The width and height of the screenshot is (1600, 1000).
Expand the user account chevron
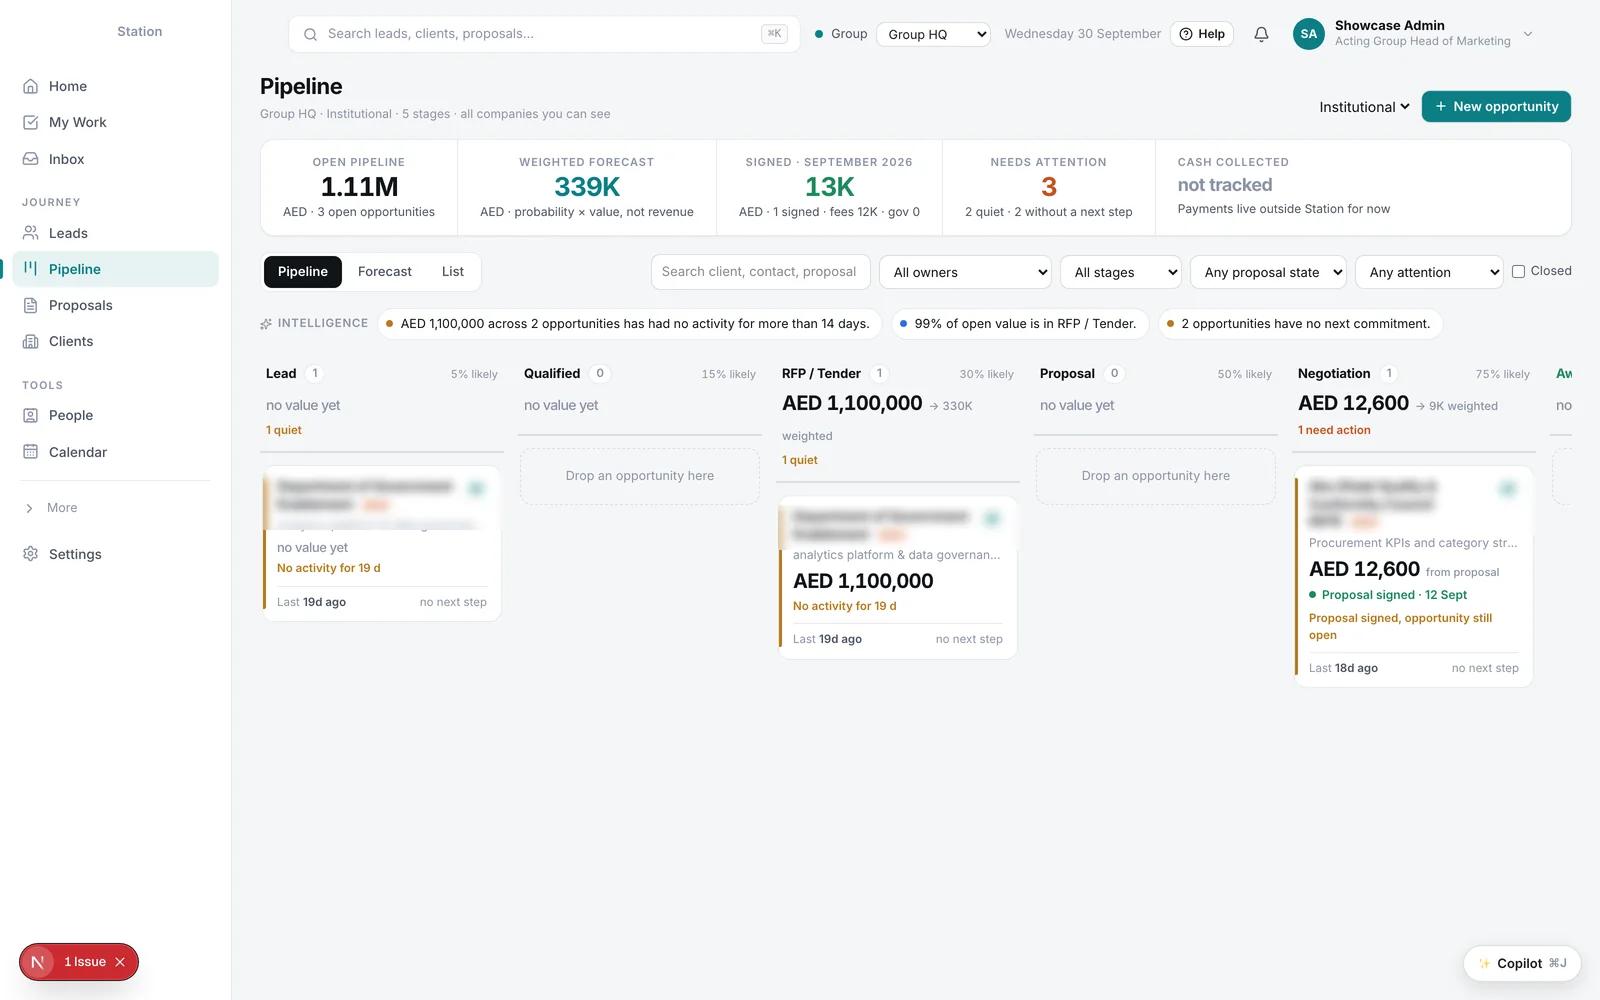pos(1528,34)
